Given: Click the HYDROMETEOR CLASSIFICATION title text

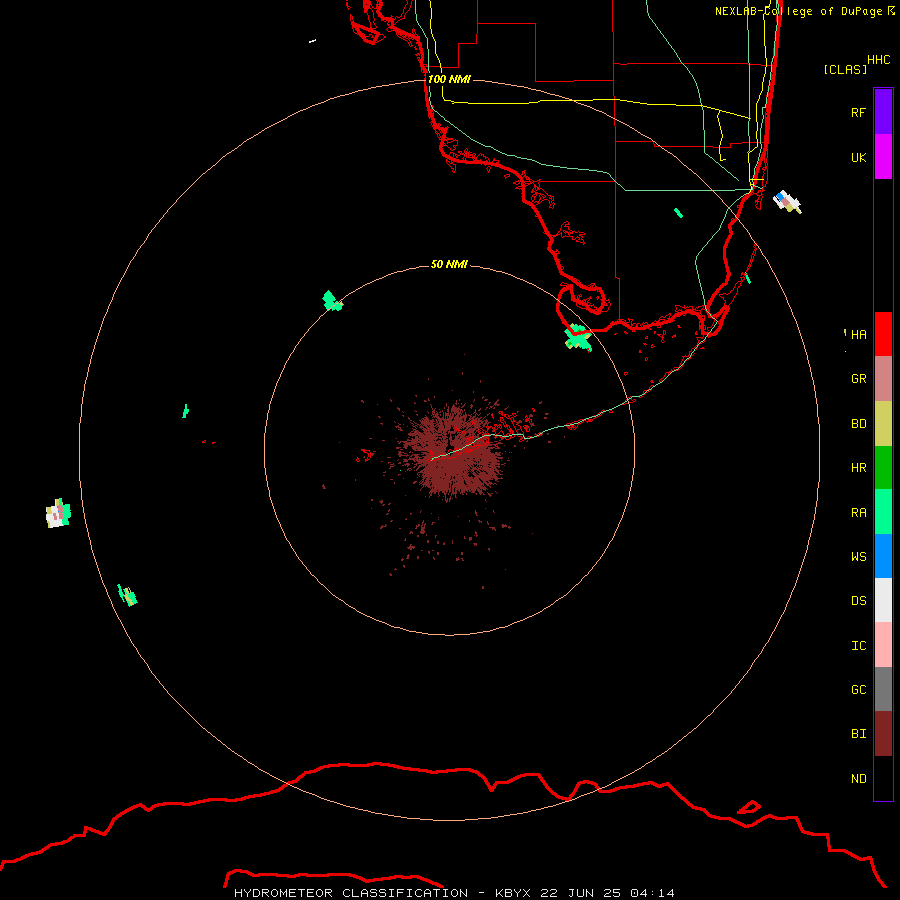Looking at the screenshot, I should pyautogui.click(x=351, y=893).
